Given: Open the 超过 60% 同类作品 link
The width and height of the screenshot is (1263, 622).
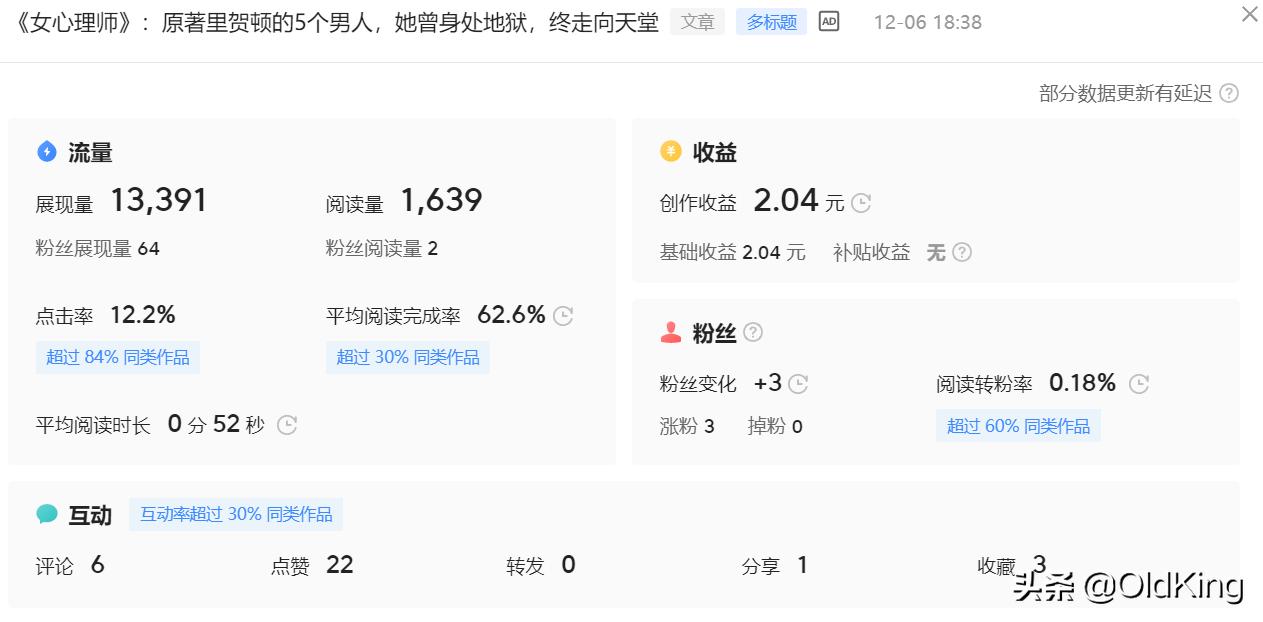Looking at the screenshot, I should (1018, 426).
